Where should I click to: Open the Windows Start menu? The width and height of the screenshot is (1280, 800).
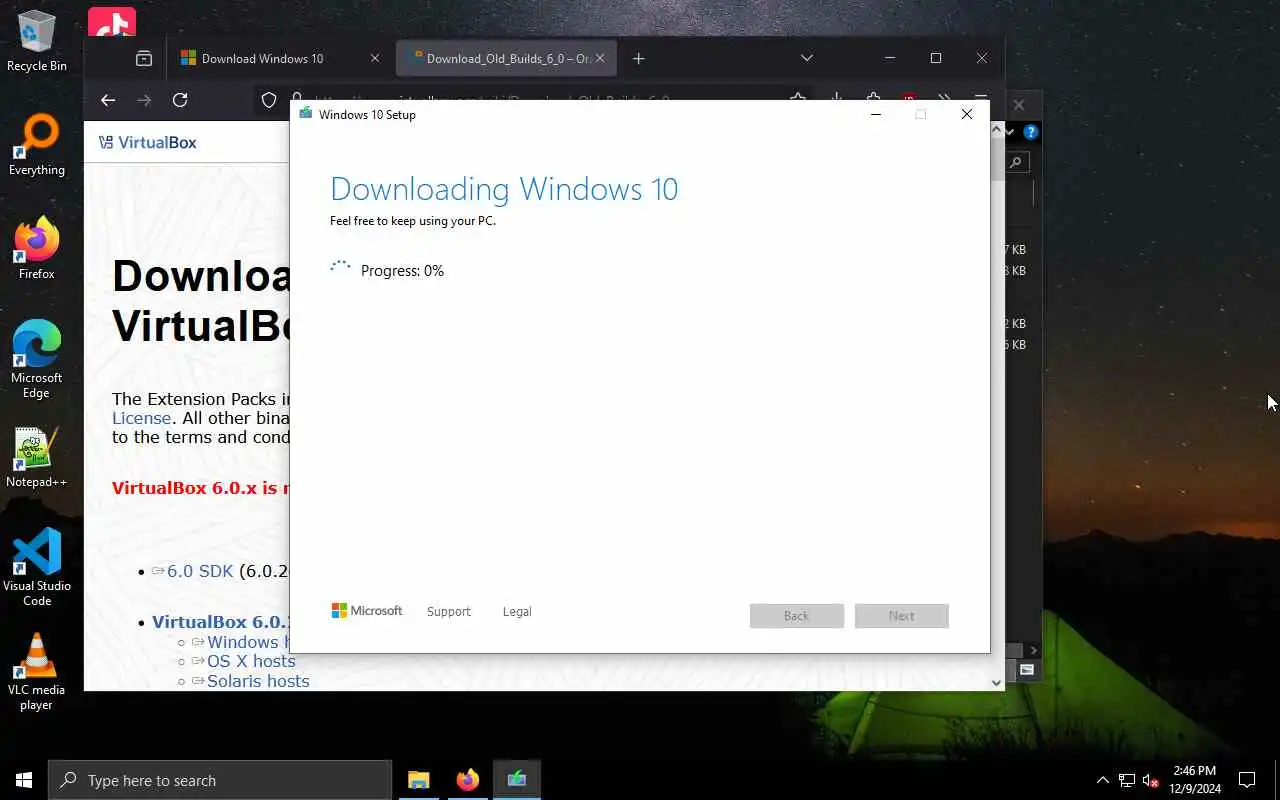pos(24,780)
